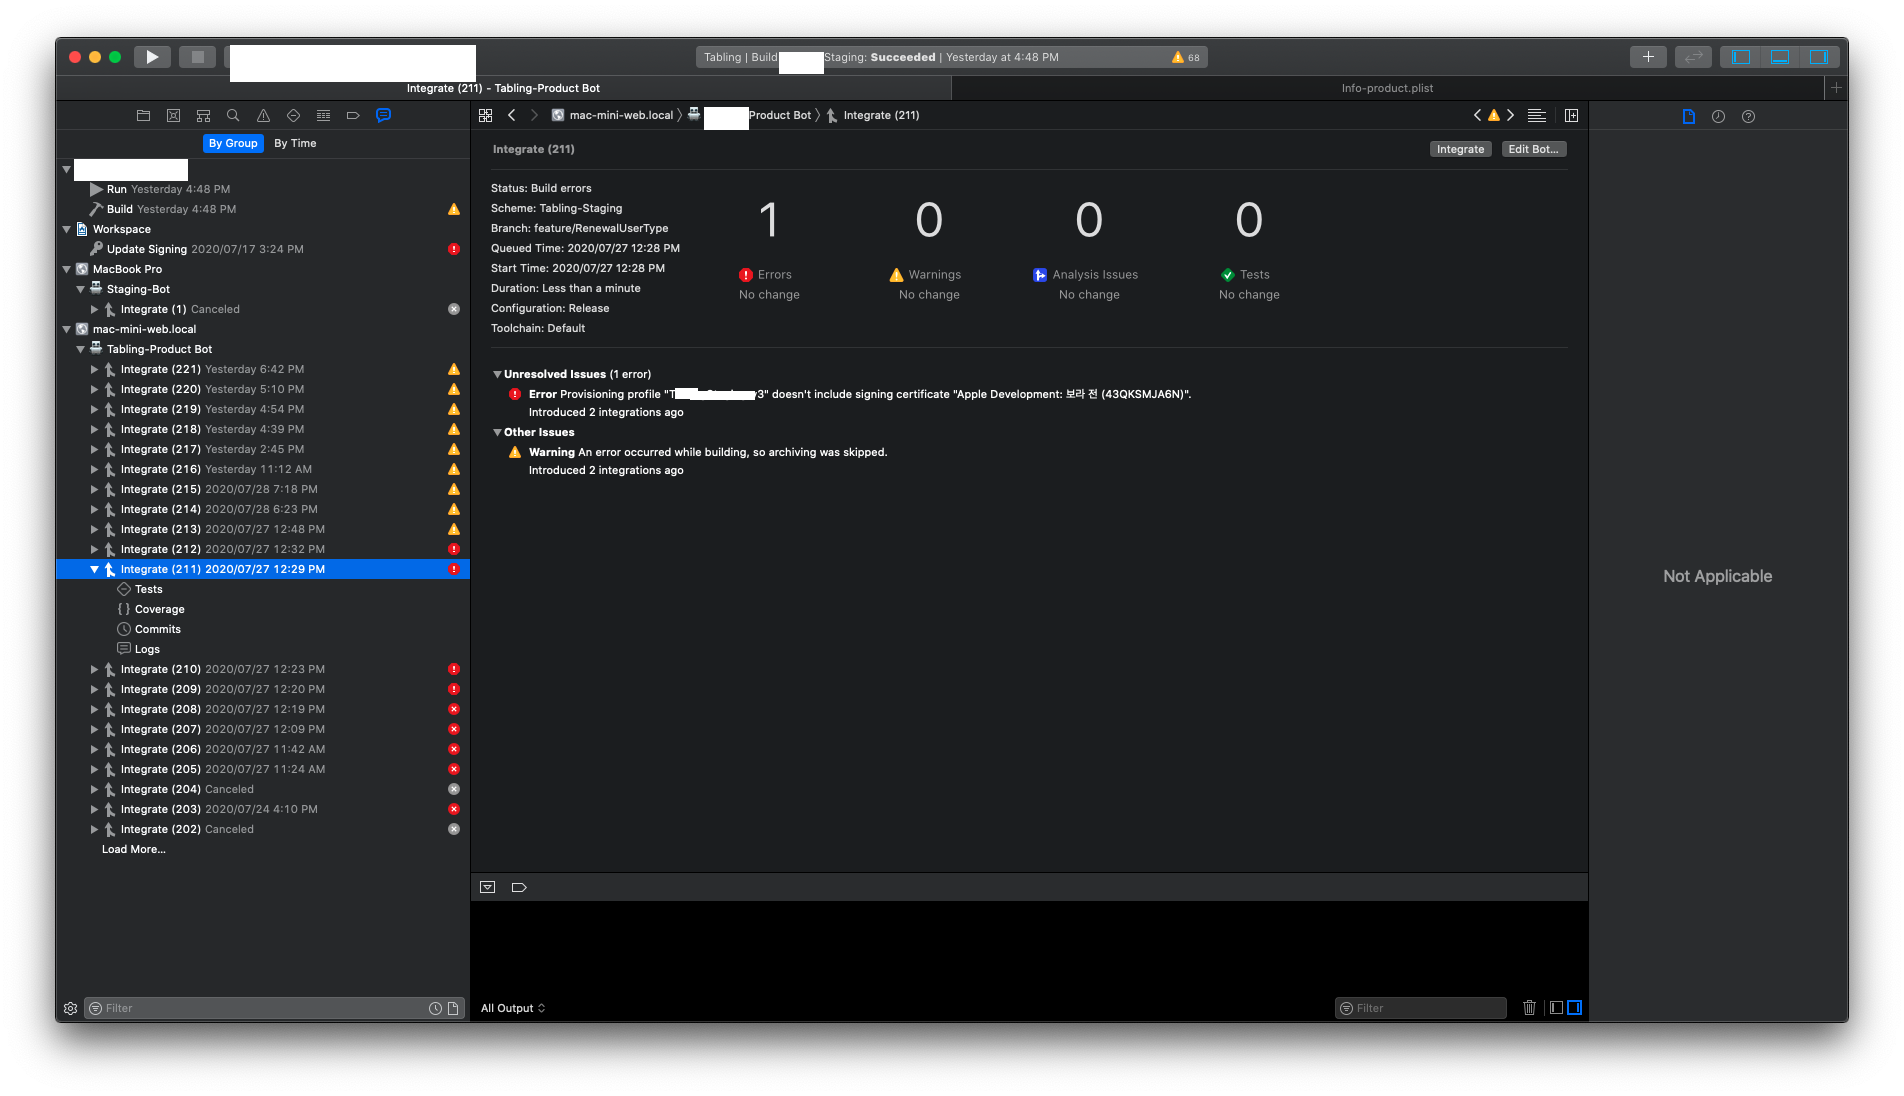The image size is (1904, 1096).
Task: Add a new tab with the plus
Action: pyautogui.click(x=1836, y=88)
